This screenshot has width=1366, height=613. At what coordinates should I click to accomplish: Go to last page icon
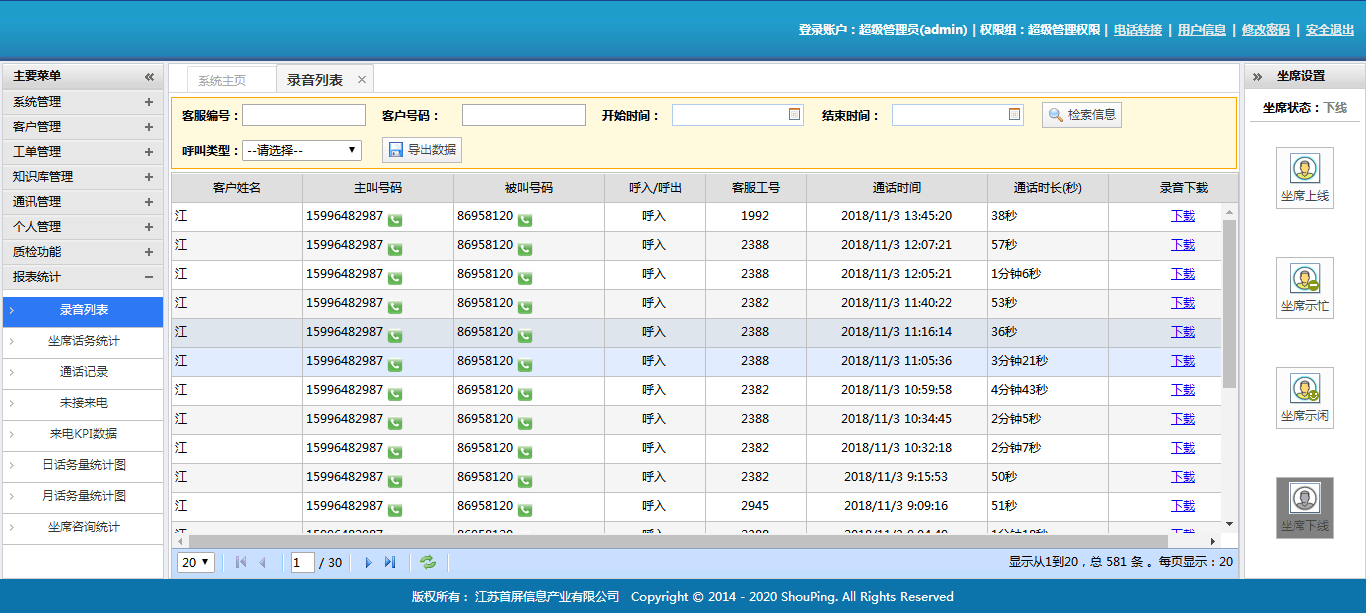[390, 562]
